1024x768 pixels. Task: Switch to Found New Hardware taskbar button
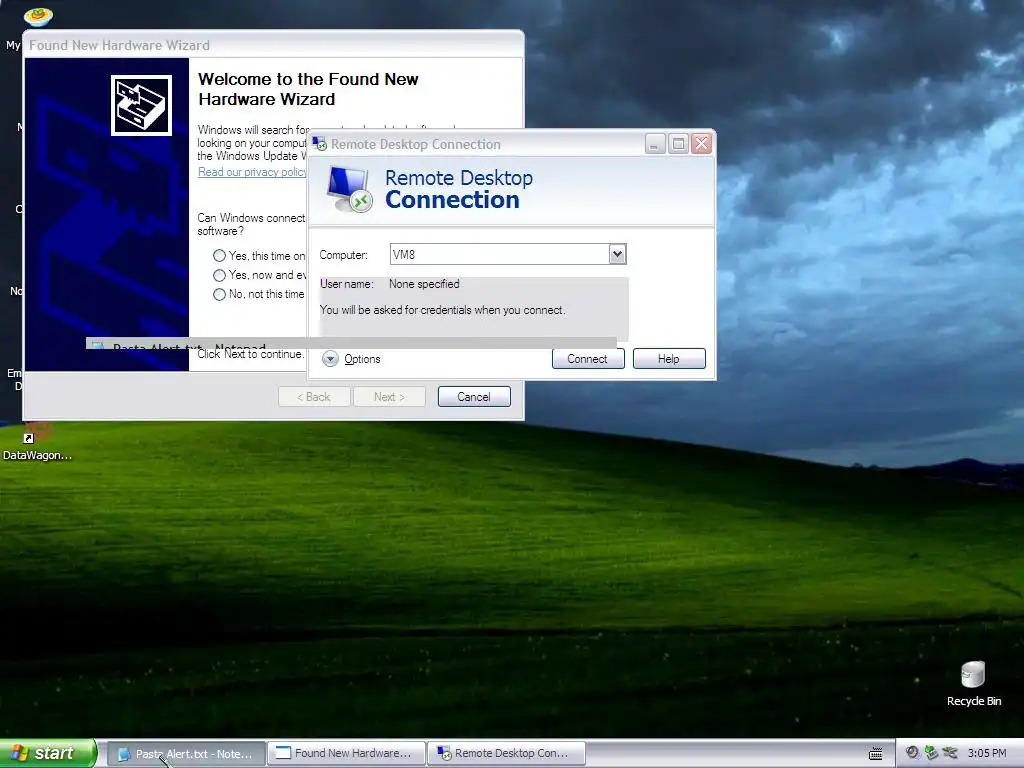click(346, 754)
